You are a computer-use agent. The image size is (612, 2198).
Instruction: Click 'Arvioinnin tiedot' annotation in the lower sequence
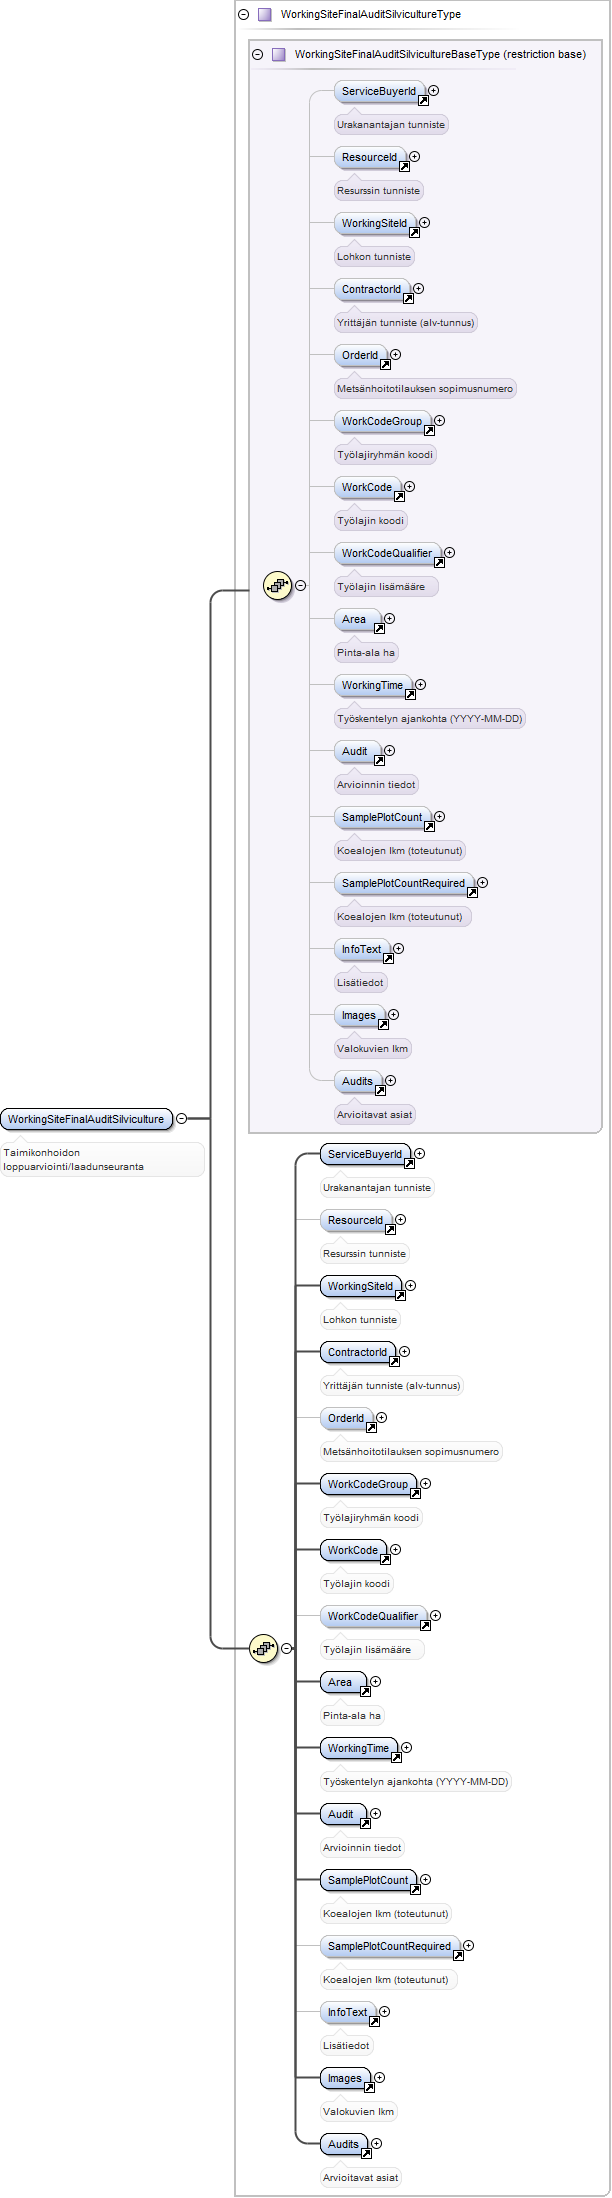(x=362, y=1848)
